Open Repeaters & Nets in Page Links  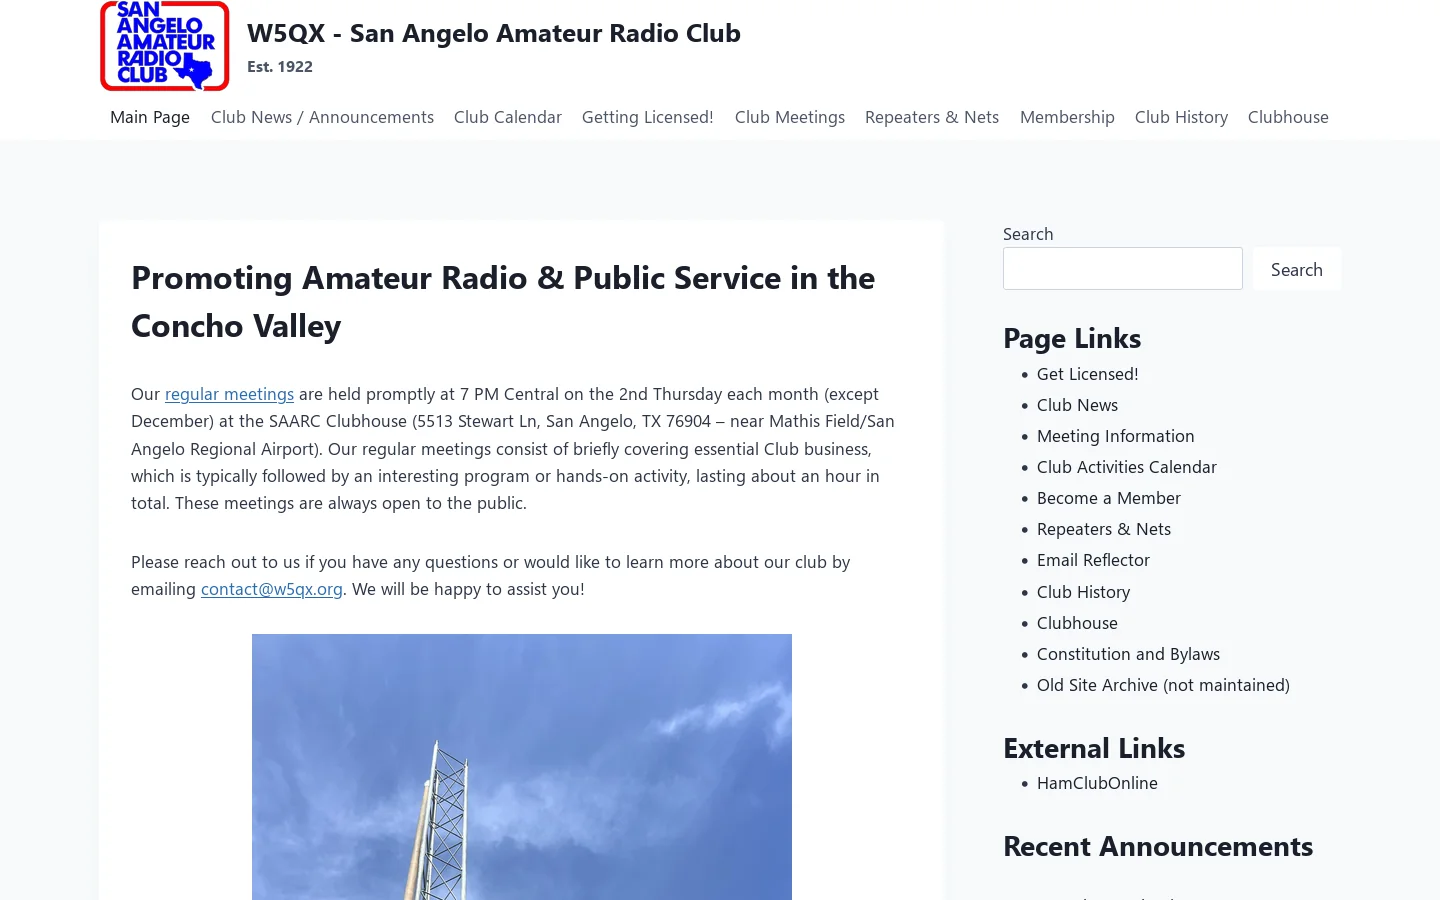tap(1104, 529)
